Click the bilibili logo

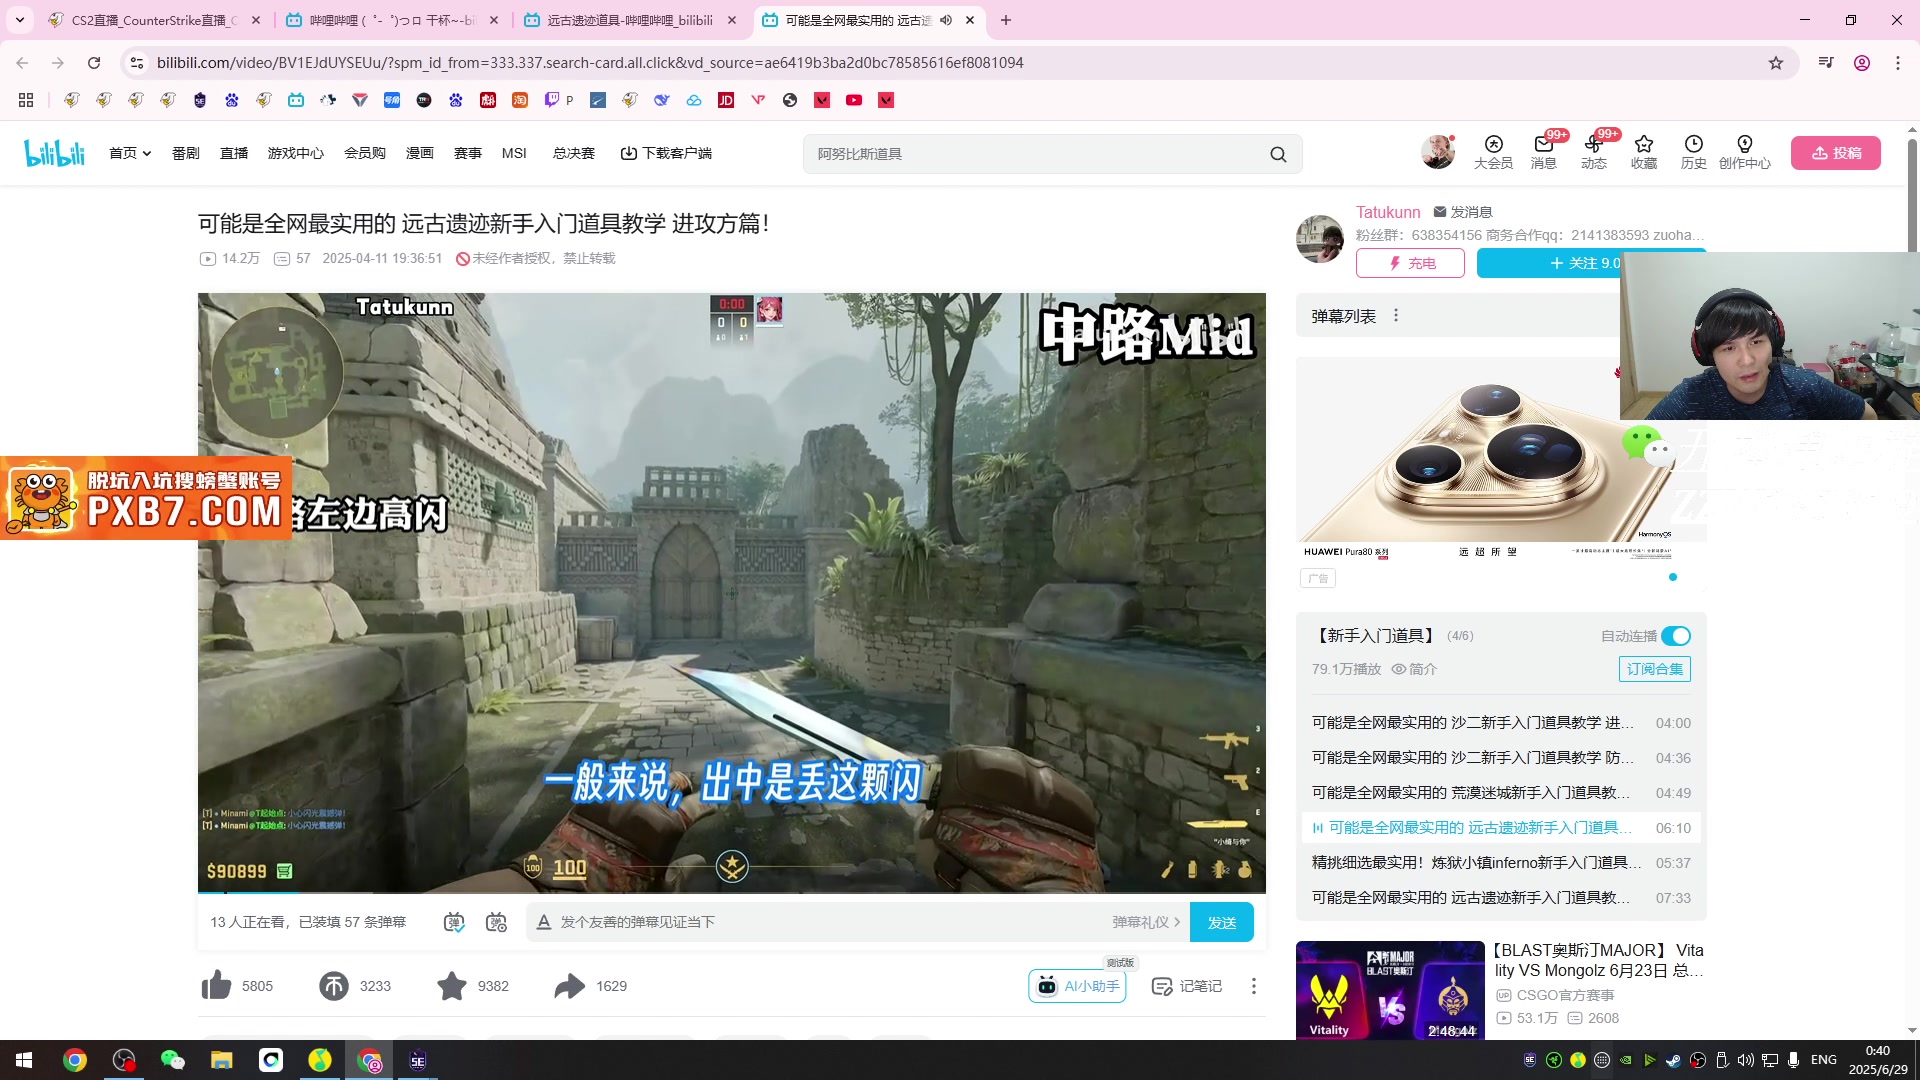pyautogui.click(x=55, y=153)
